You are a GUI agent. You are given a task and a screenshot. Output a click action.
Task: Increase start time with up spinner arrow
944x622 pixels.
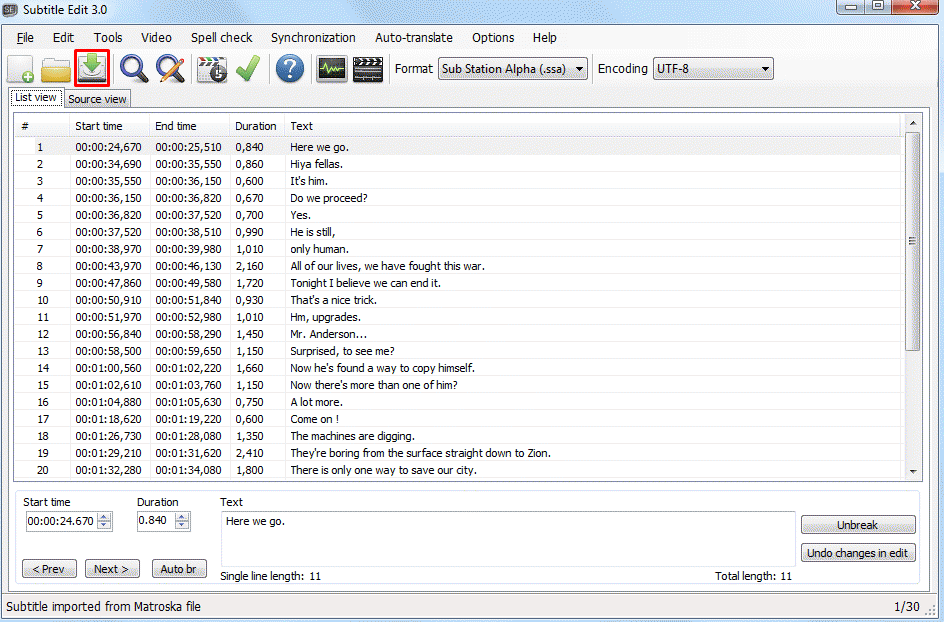(104, 517)
